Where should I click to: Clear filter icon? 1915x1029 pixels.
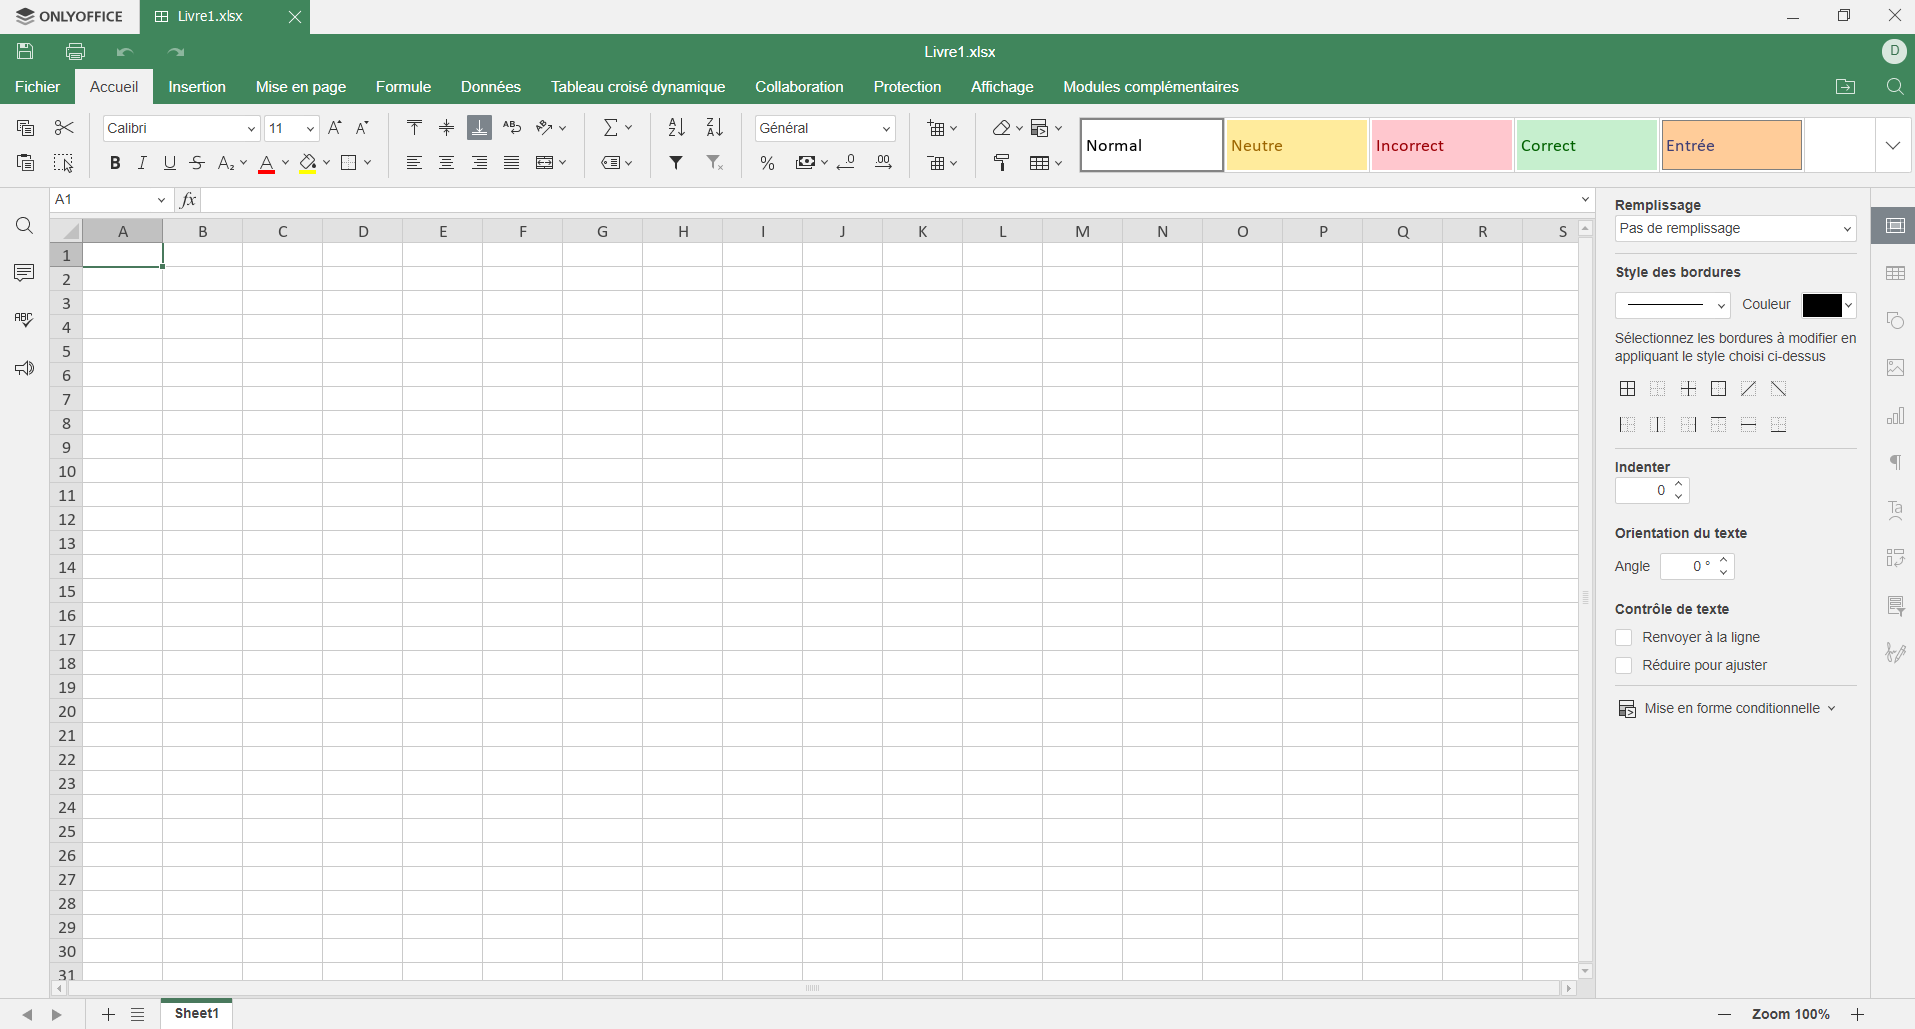coord(714,163)
